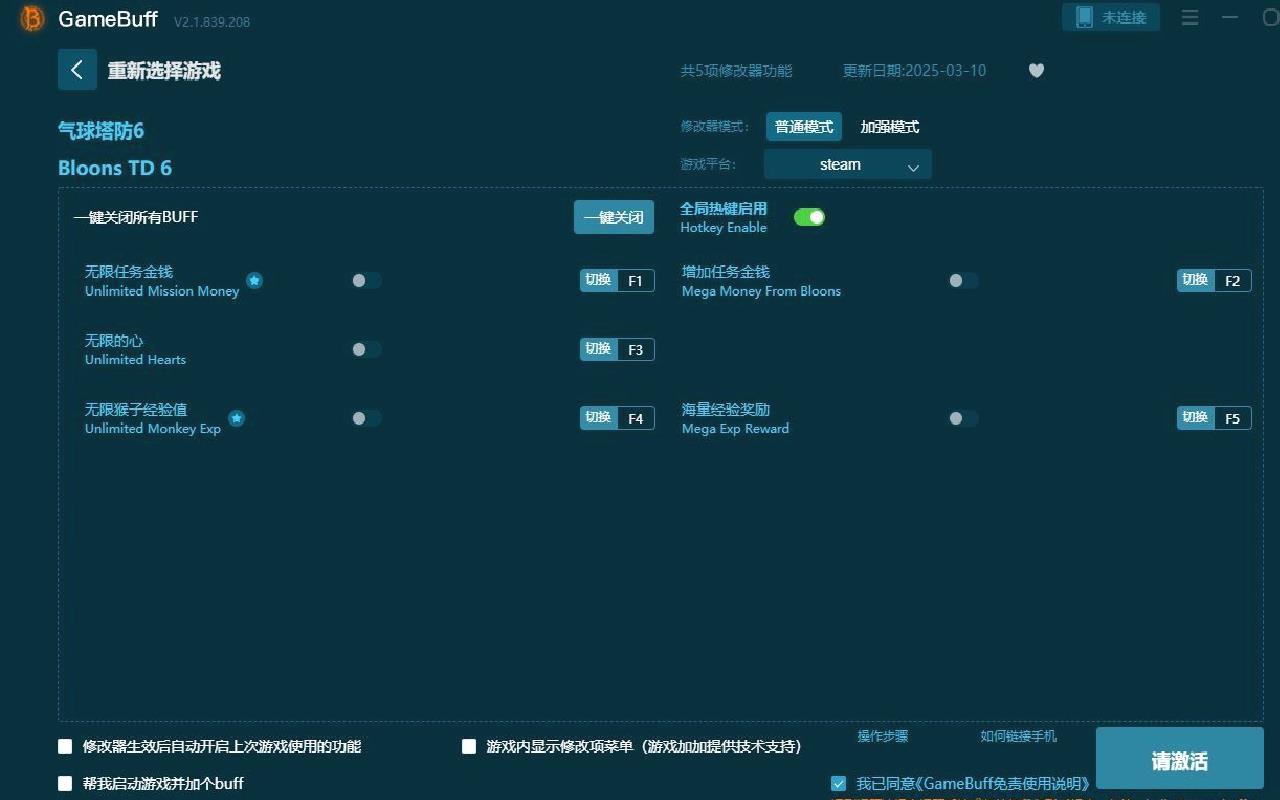Open the steam platform dropdown
Screen dimensions: 1280x800
[847, 164]
